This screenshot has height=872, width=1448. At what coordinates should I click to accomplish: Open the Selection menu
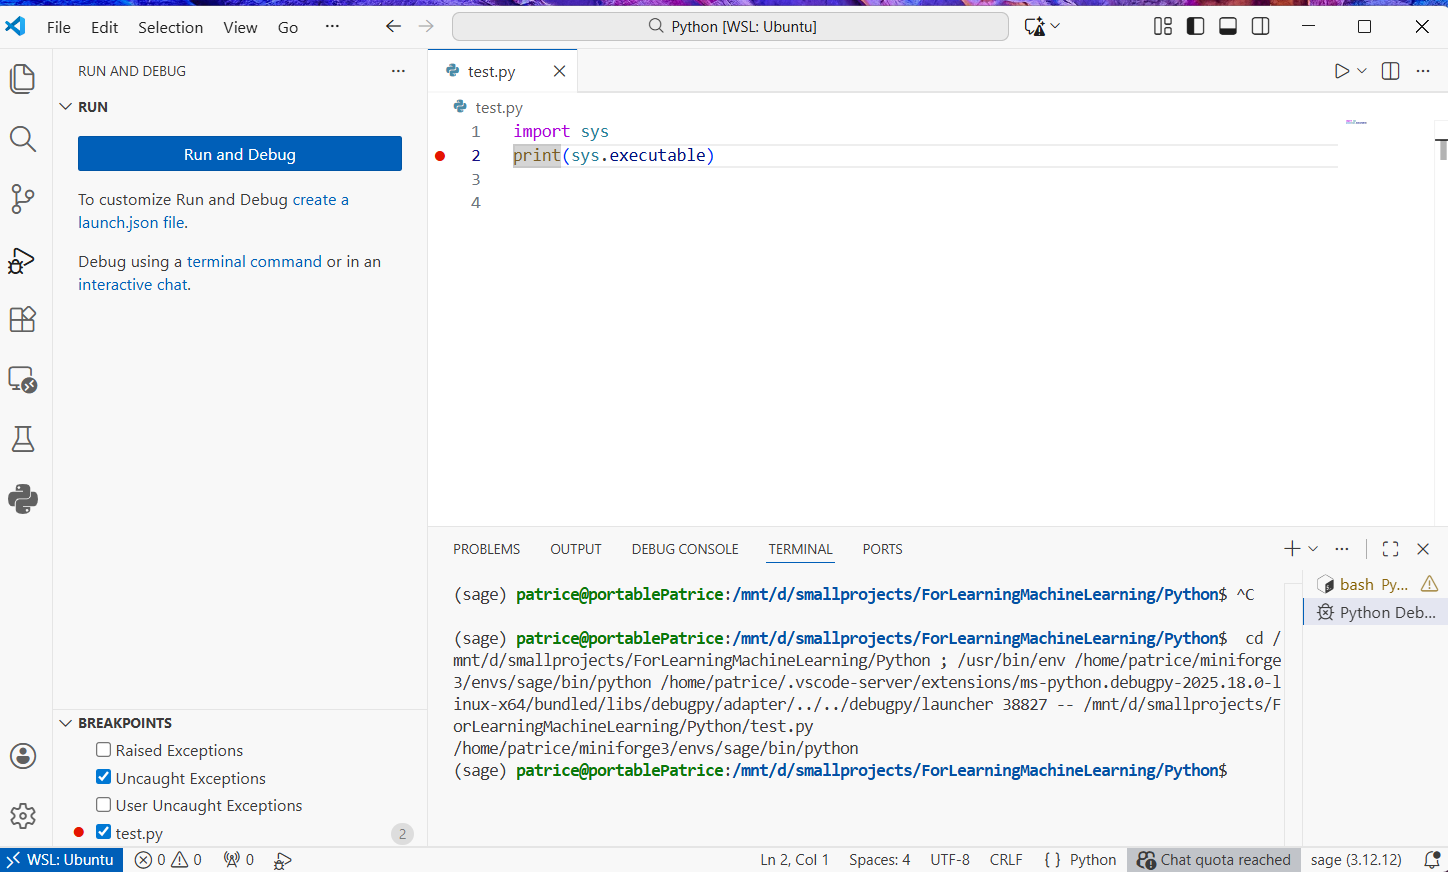click(170, 27)
